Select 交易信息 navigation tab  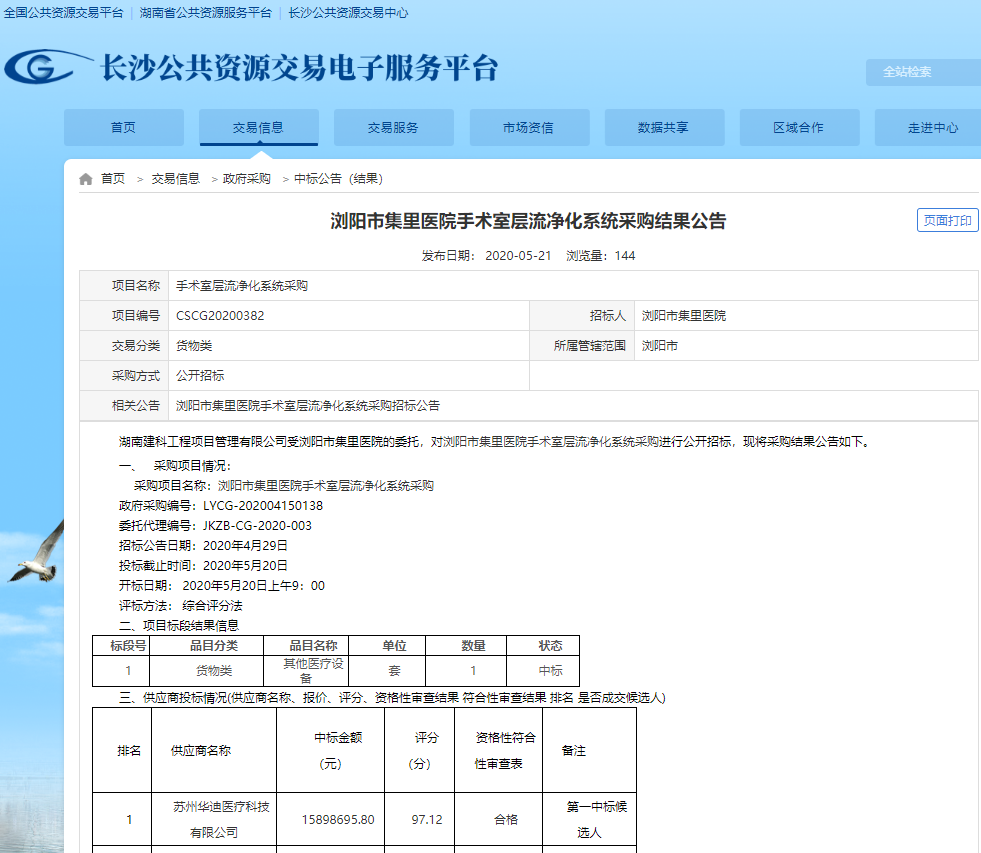coord(258,128)
